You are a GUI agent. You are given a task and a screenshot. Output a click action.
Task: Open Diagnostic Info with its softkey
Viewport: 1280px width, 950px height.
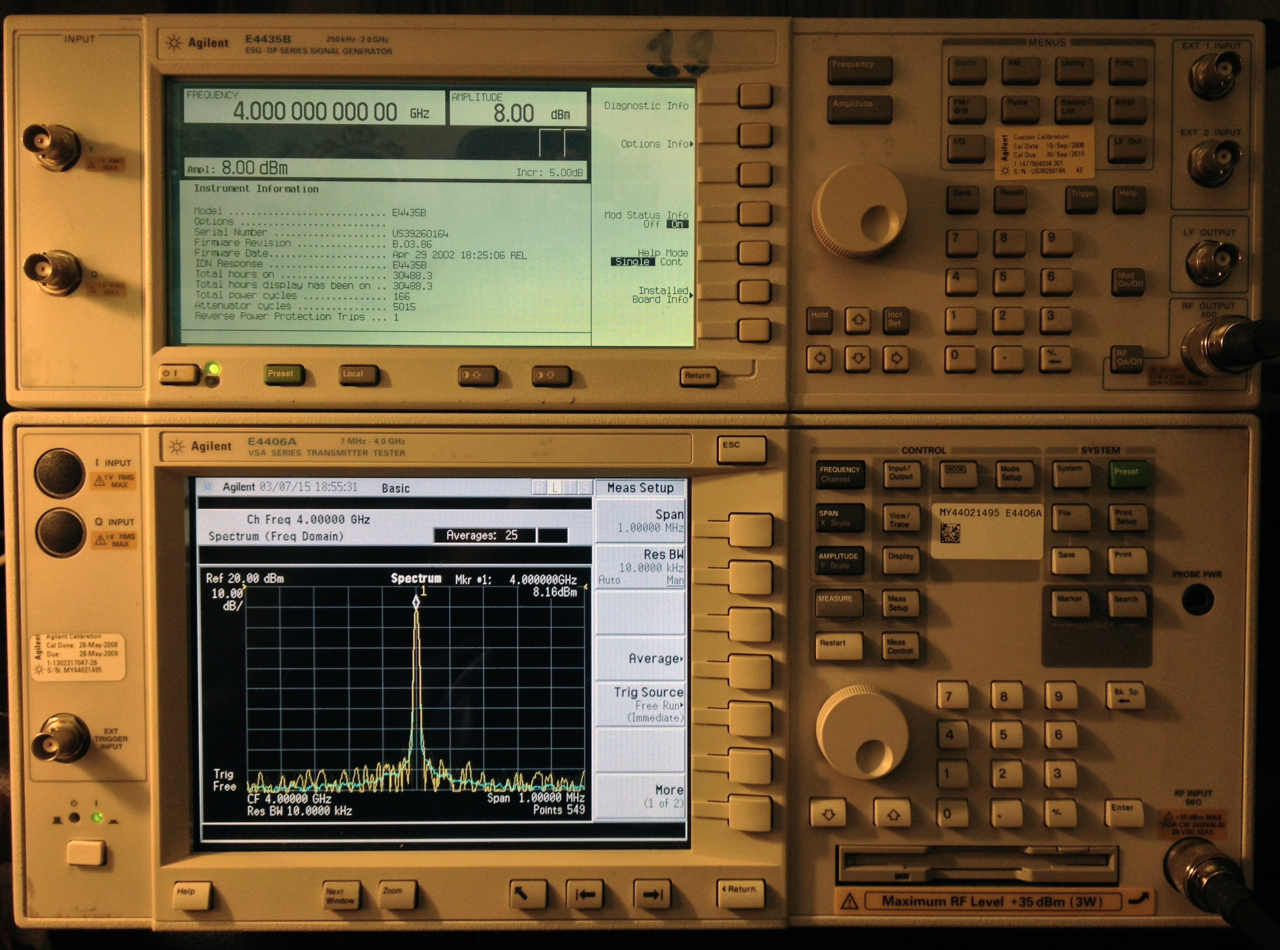(755, 95)
